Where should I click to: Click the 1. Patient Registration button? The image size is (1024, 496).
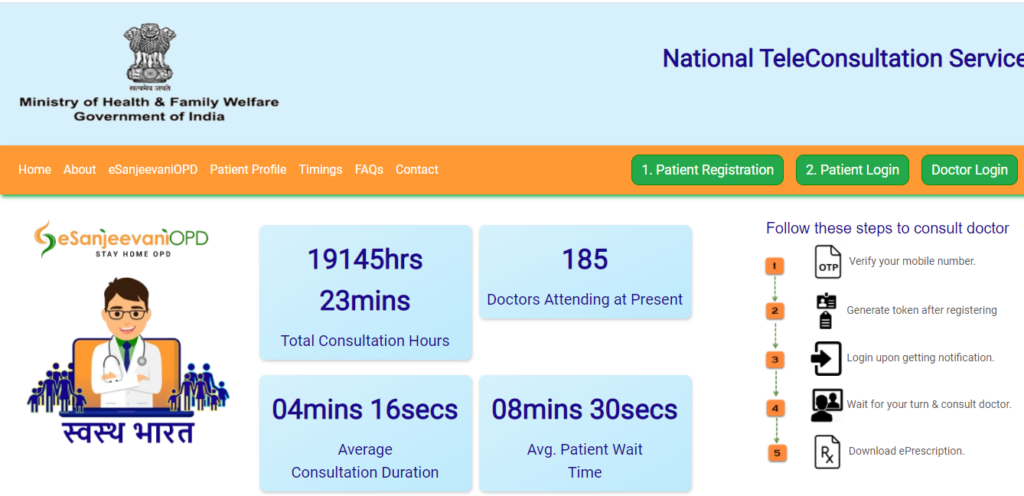(x=707, y=170)
